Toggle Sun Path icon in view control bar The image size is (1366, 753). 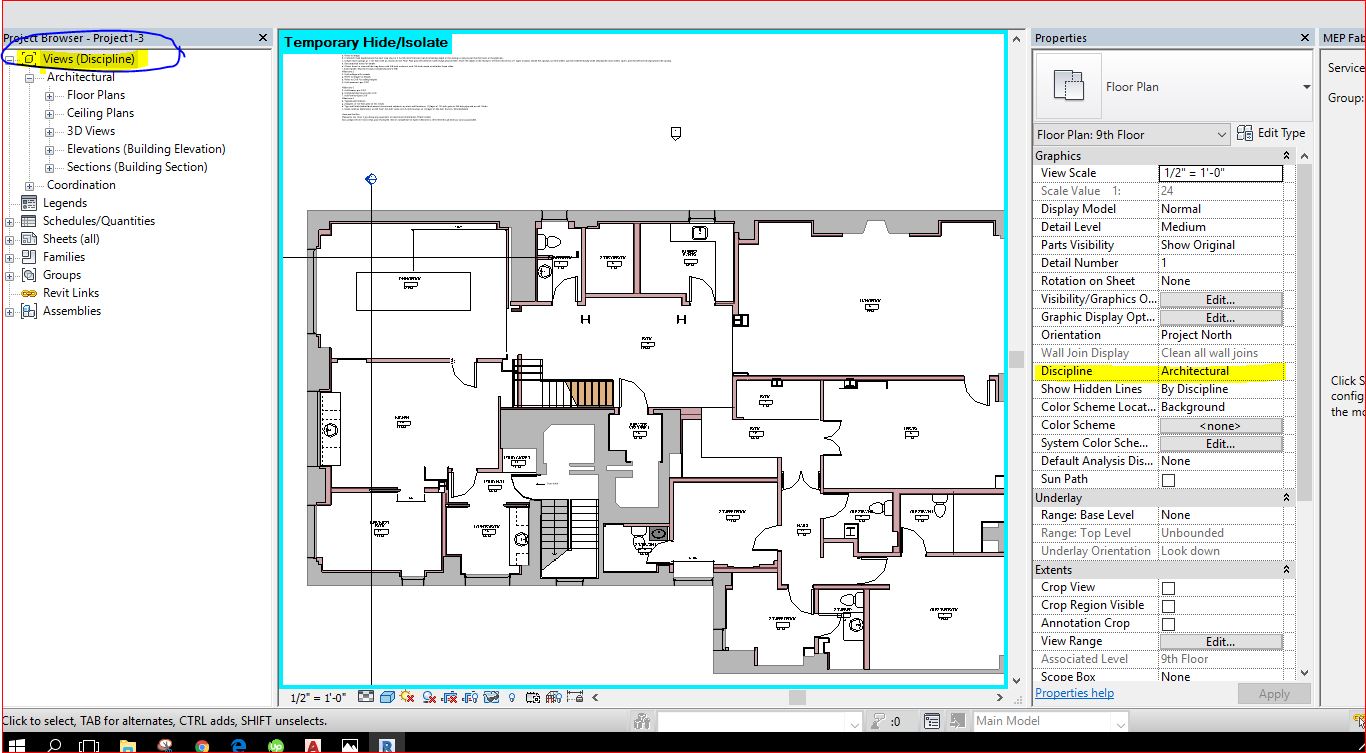click(x=406, y=697)
